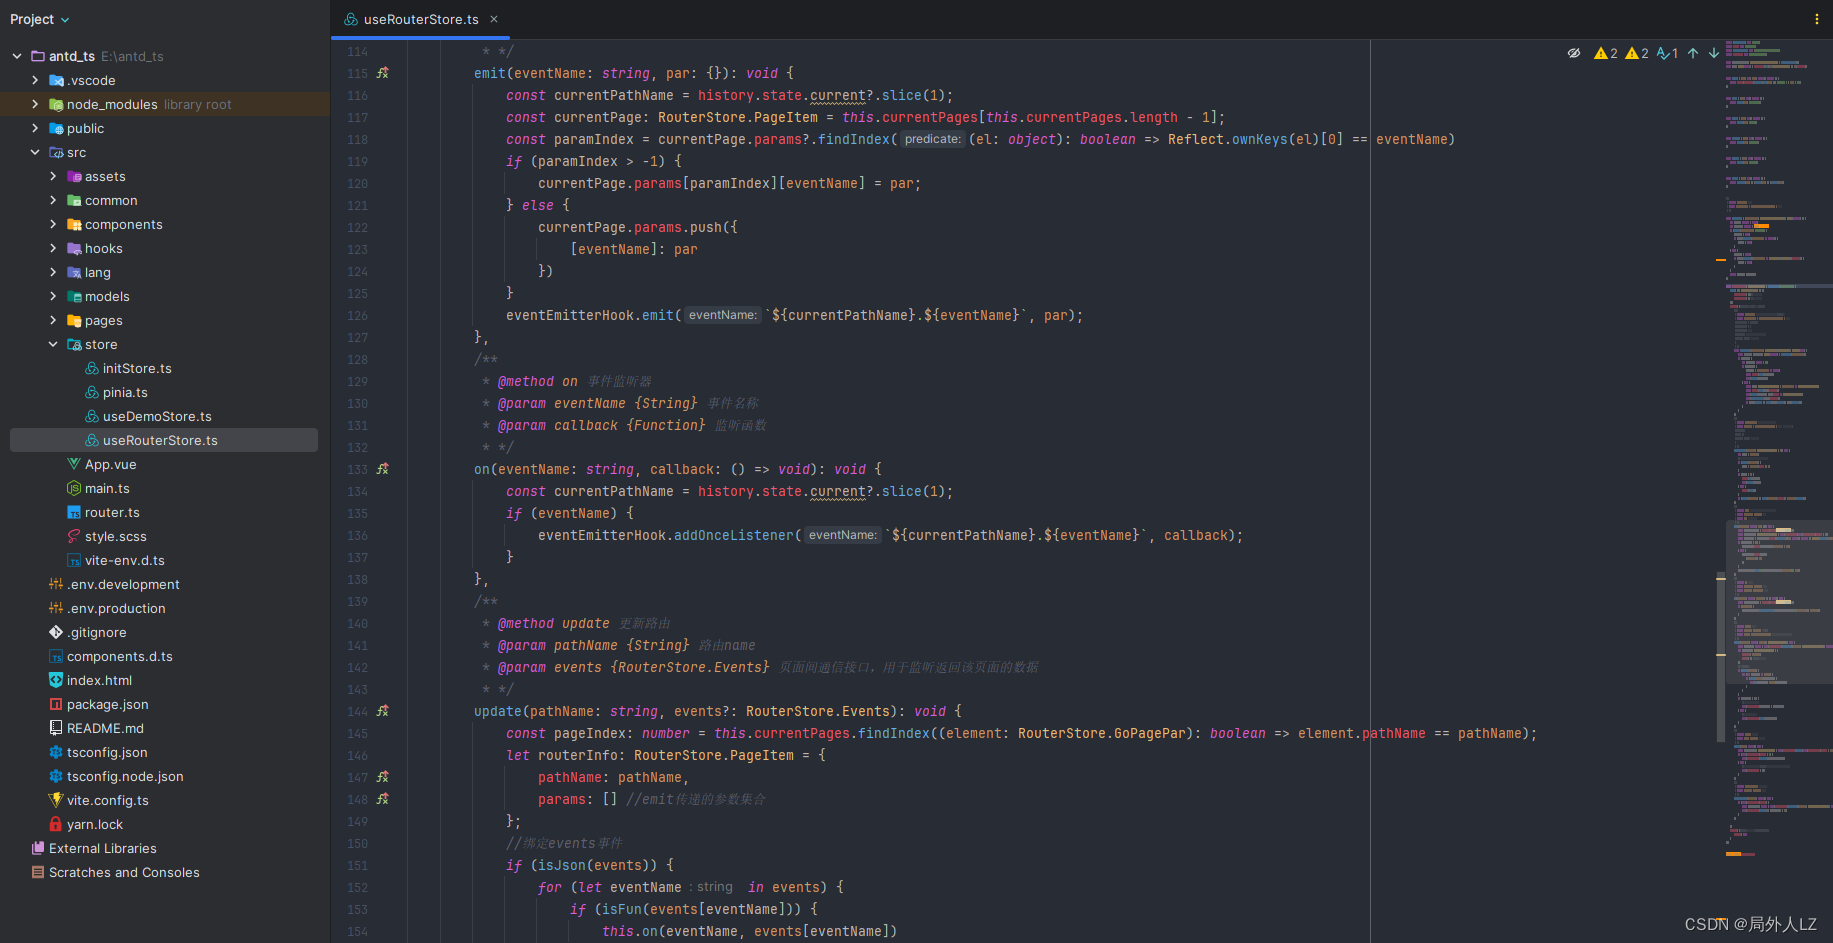Close the useRouterStore.ts tab
This screenshot has height=943, width=1833.
[494, 19]
